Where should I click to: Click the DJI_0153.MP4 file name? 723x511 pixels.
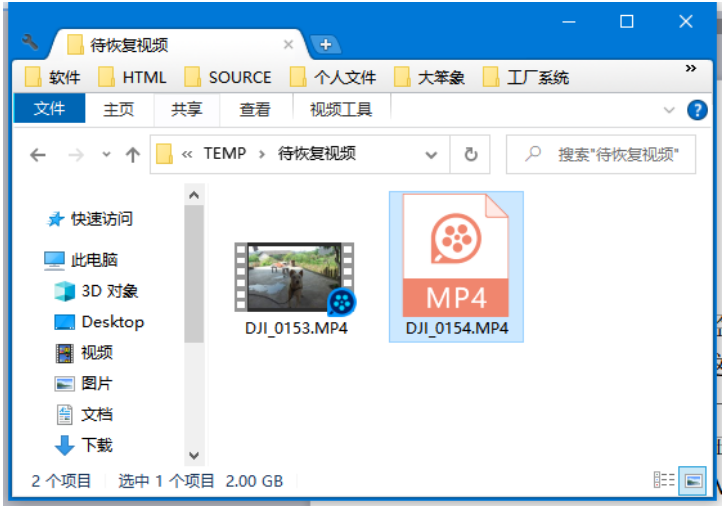click(296, 328)
